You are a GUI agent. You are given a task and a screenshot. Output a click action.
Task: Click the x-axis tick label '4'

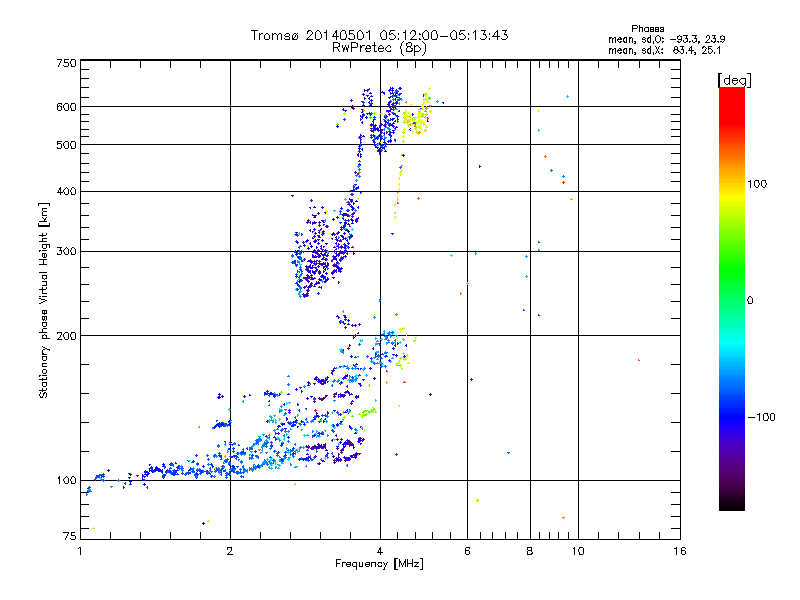click(x=380, y=551)
